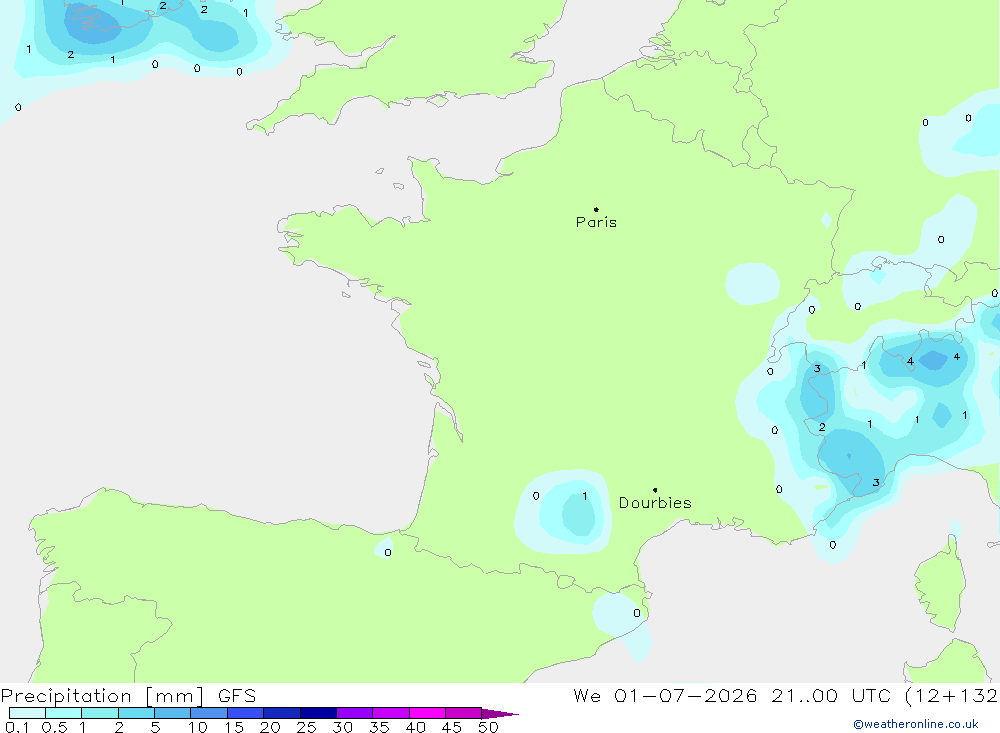
Task: Click the '1' value west of Dourbies
Action: tap(585, 496)
